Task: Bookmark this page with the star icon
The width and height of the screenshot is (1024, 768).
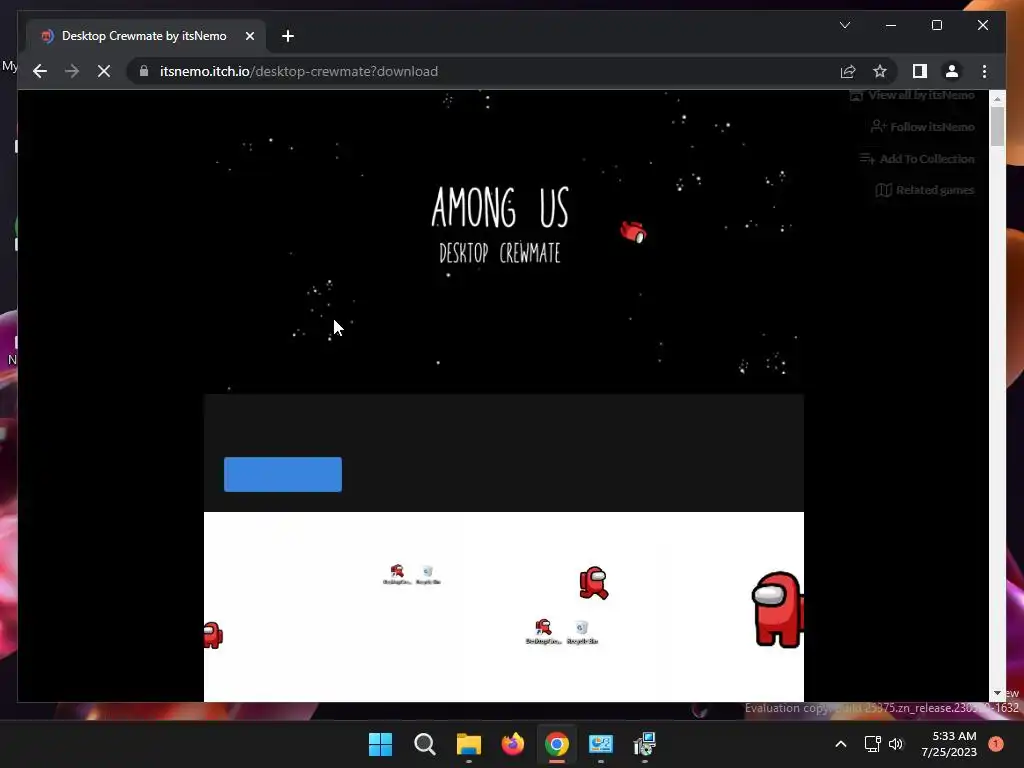Action: [880, 71]
